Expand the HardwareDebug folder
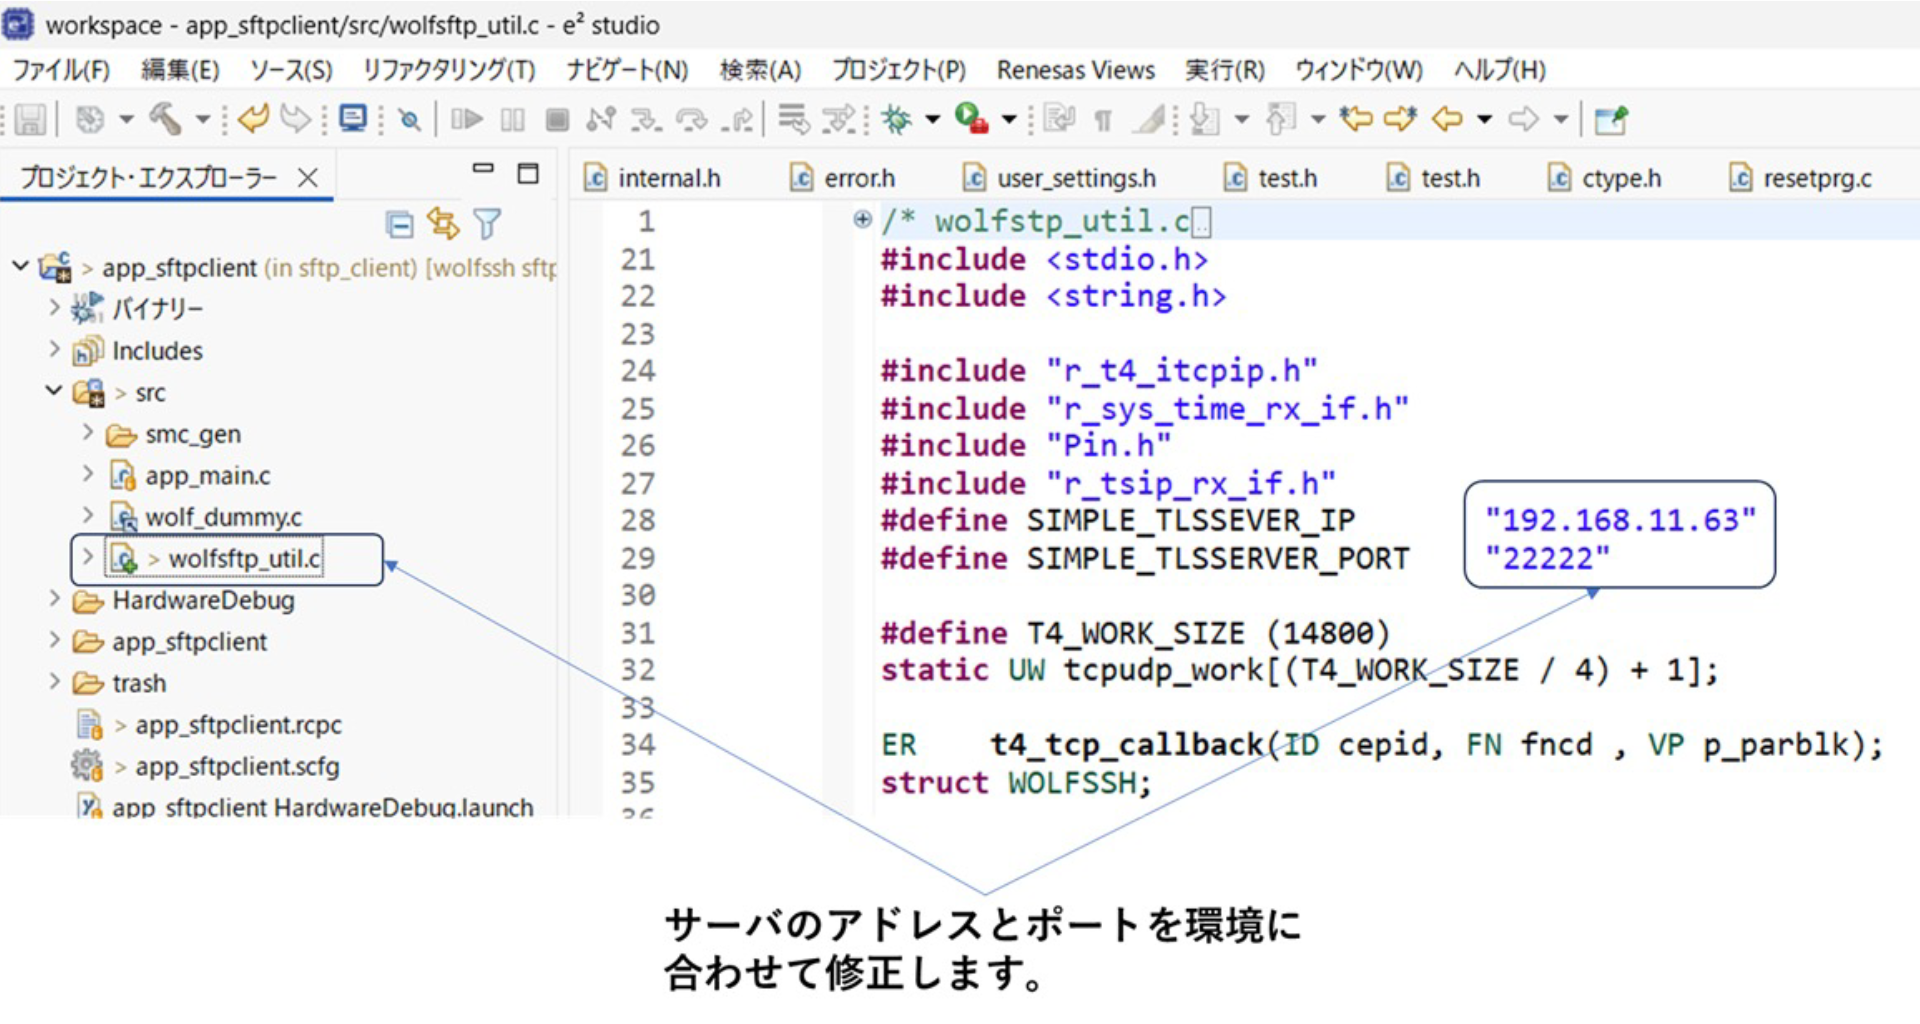The width and height of the screenshot is (1920, 1024). [x=55, y=599]
